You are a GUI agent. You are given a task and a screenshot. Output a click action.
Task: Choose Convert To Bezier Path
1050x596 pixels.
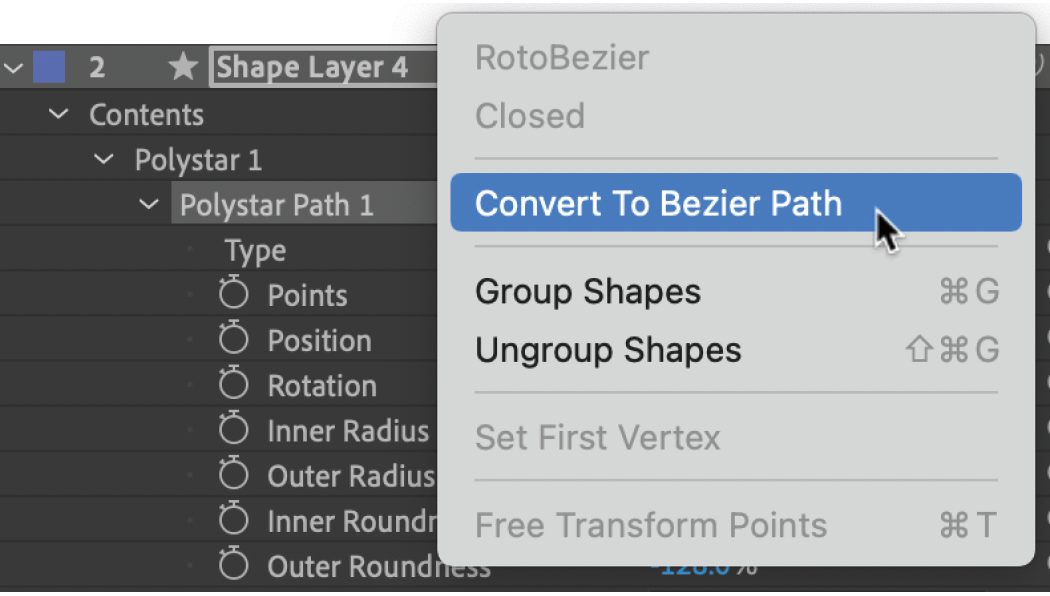[658, 203]
